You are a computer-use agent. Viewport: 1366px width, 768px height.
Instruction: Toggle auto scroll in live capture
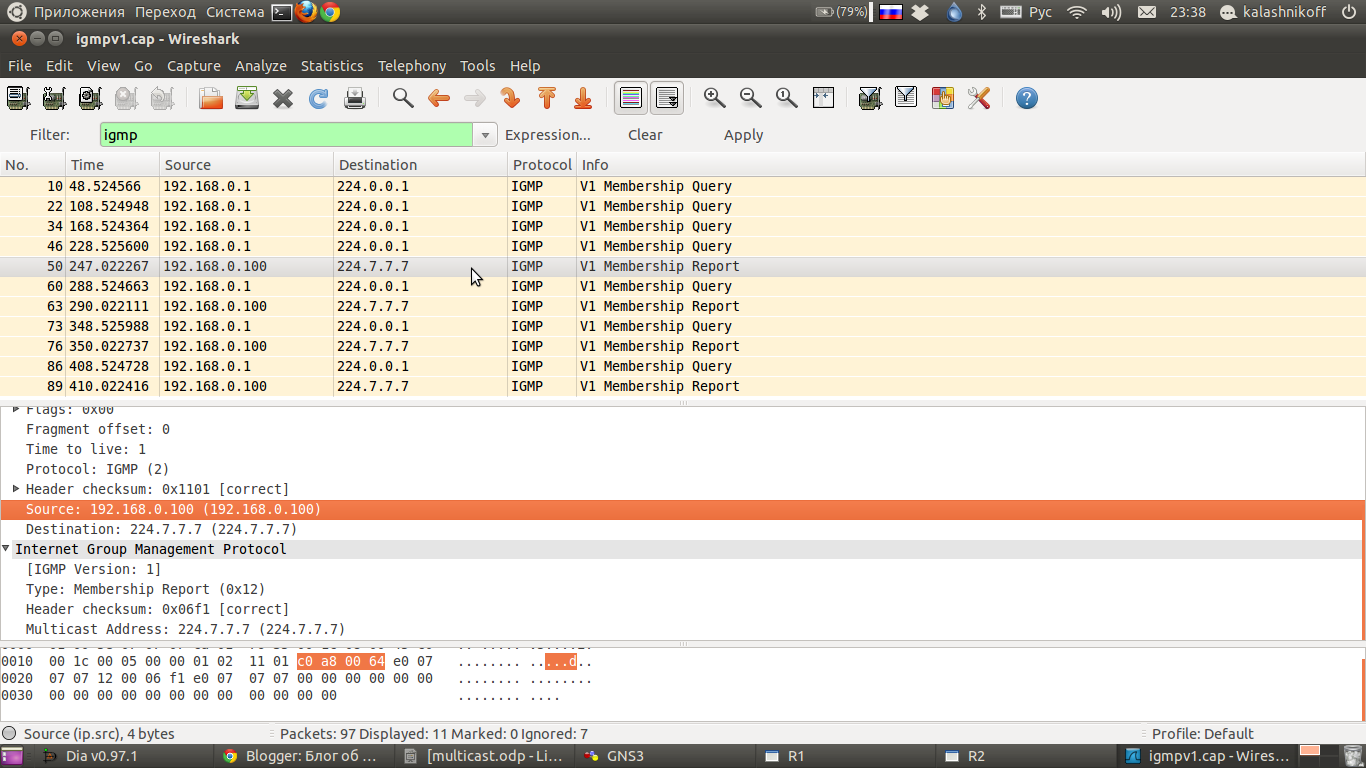coord(667,98)
